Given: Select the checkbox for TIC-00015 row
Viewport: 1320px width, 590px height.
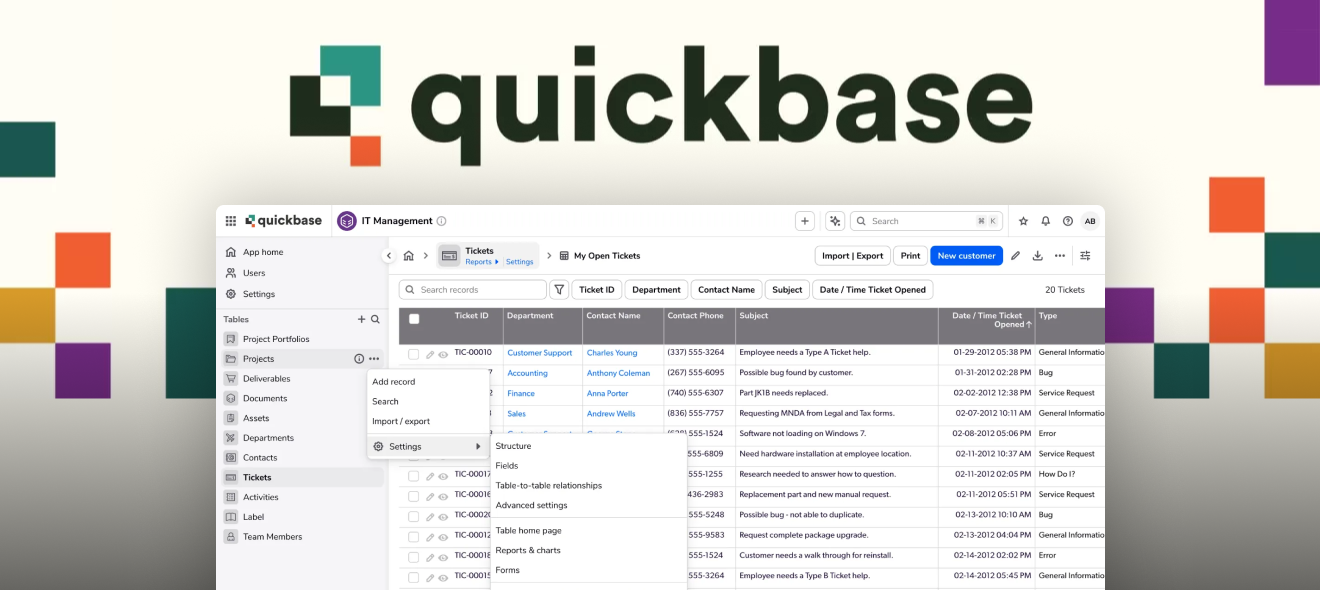Looking at the screenshot, I should tap(413, 577).
